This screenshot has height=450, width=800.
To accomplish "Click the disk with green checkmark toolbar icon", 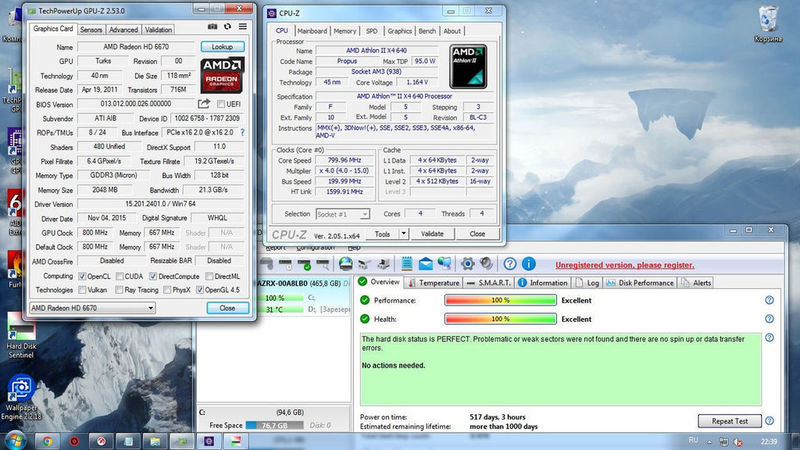I will (305, 264).
